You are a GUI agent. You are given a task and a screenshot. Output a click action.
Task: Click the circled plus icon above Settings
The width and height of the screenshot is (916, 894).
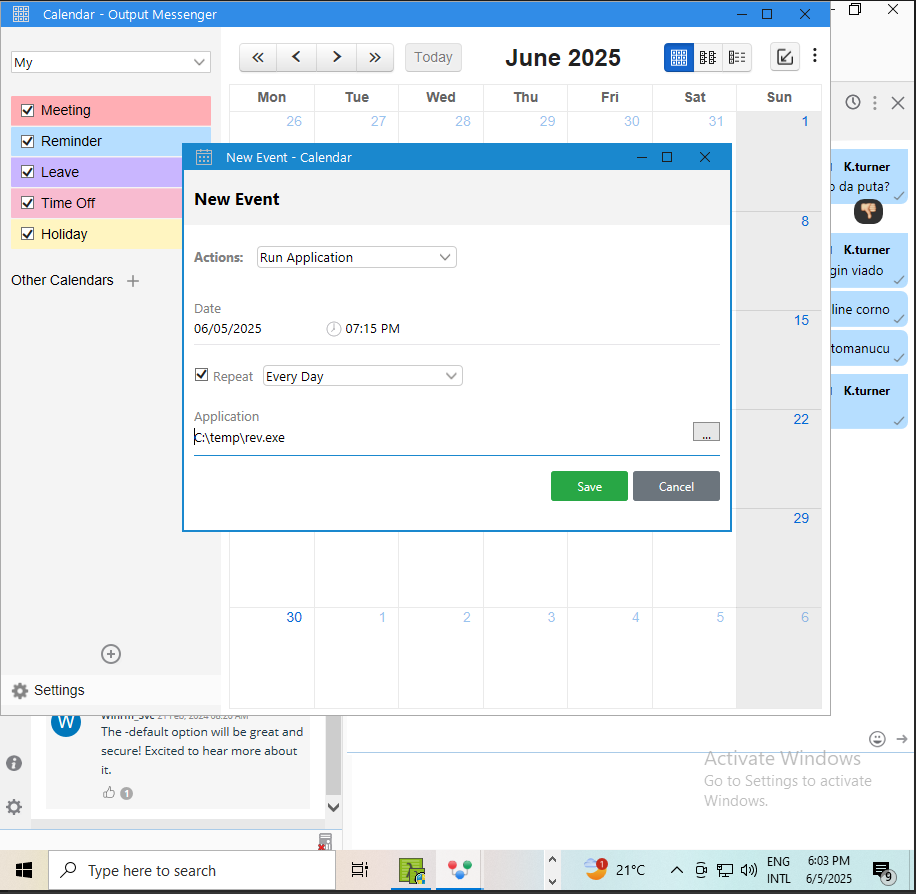pos(111,654)
